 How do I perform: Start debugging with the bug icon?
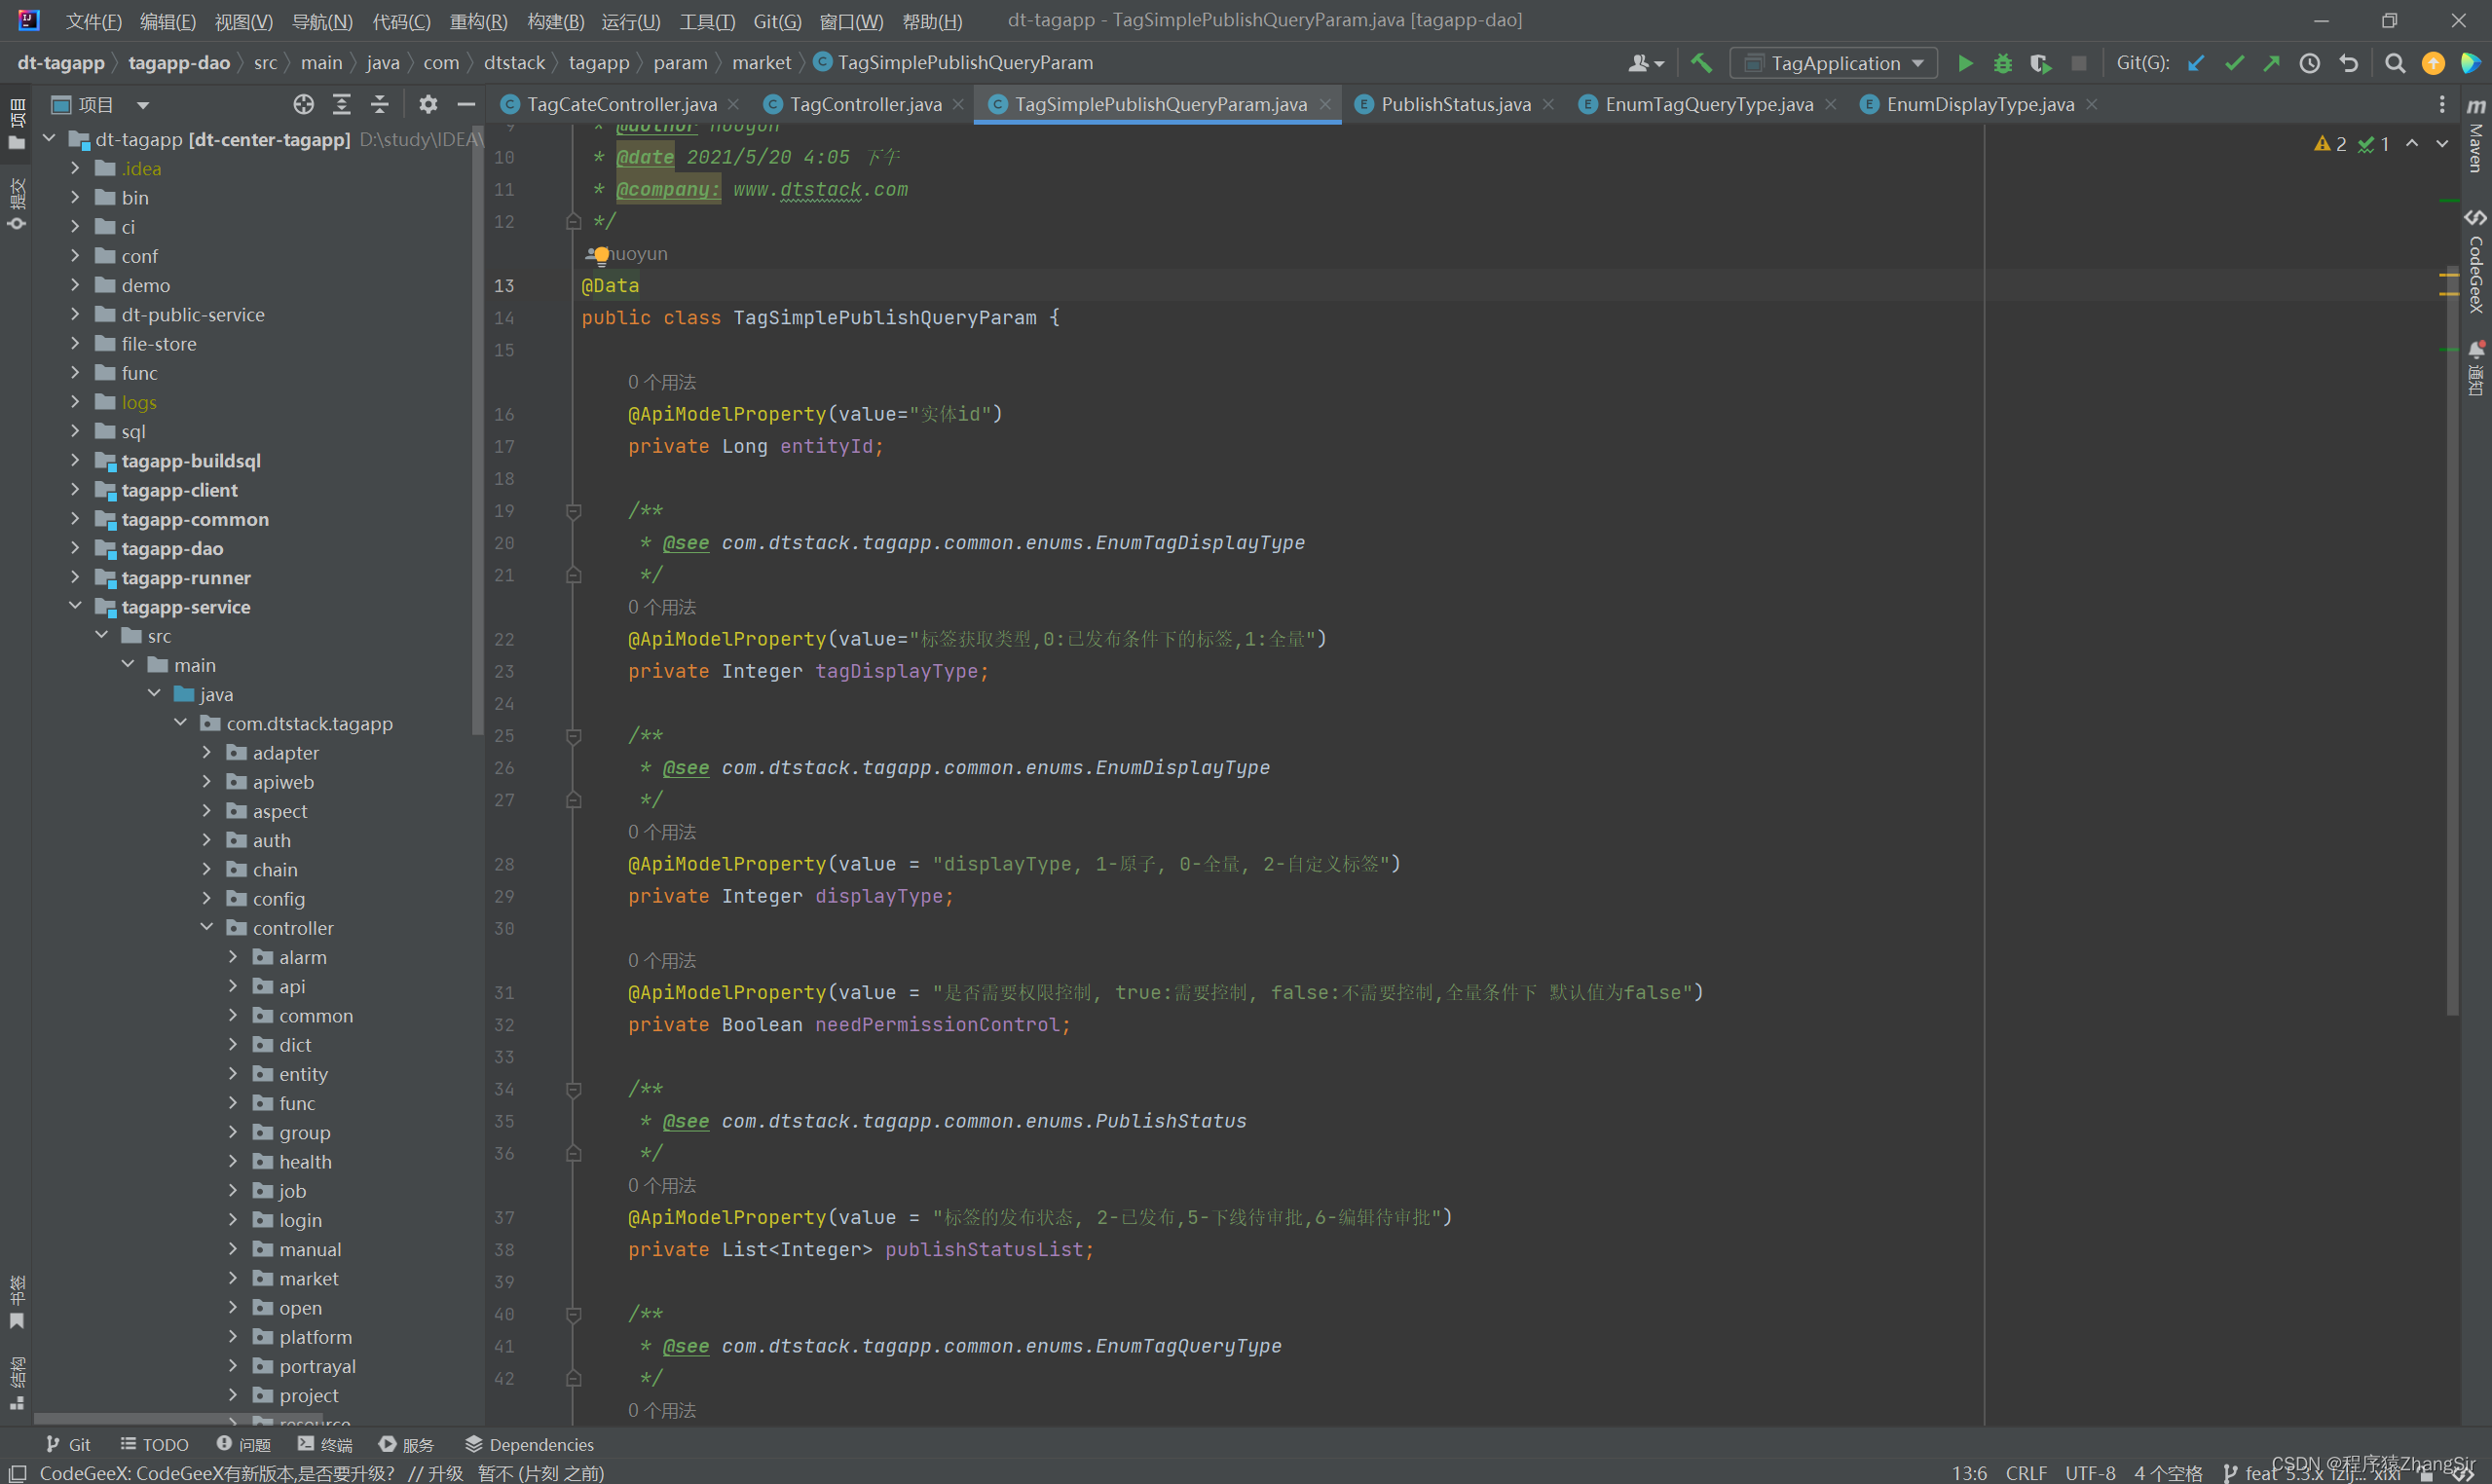click(2002, 63)
